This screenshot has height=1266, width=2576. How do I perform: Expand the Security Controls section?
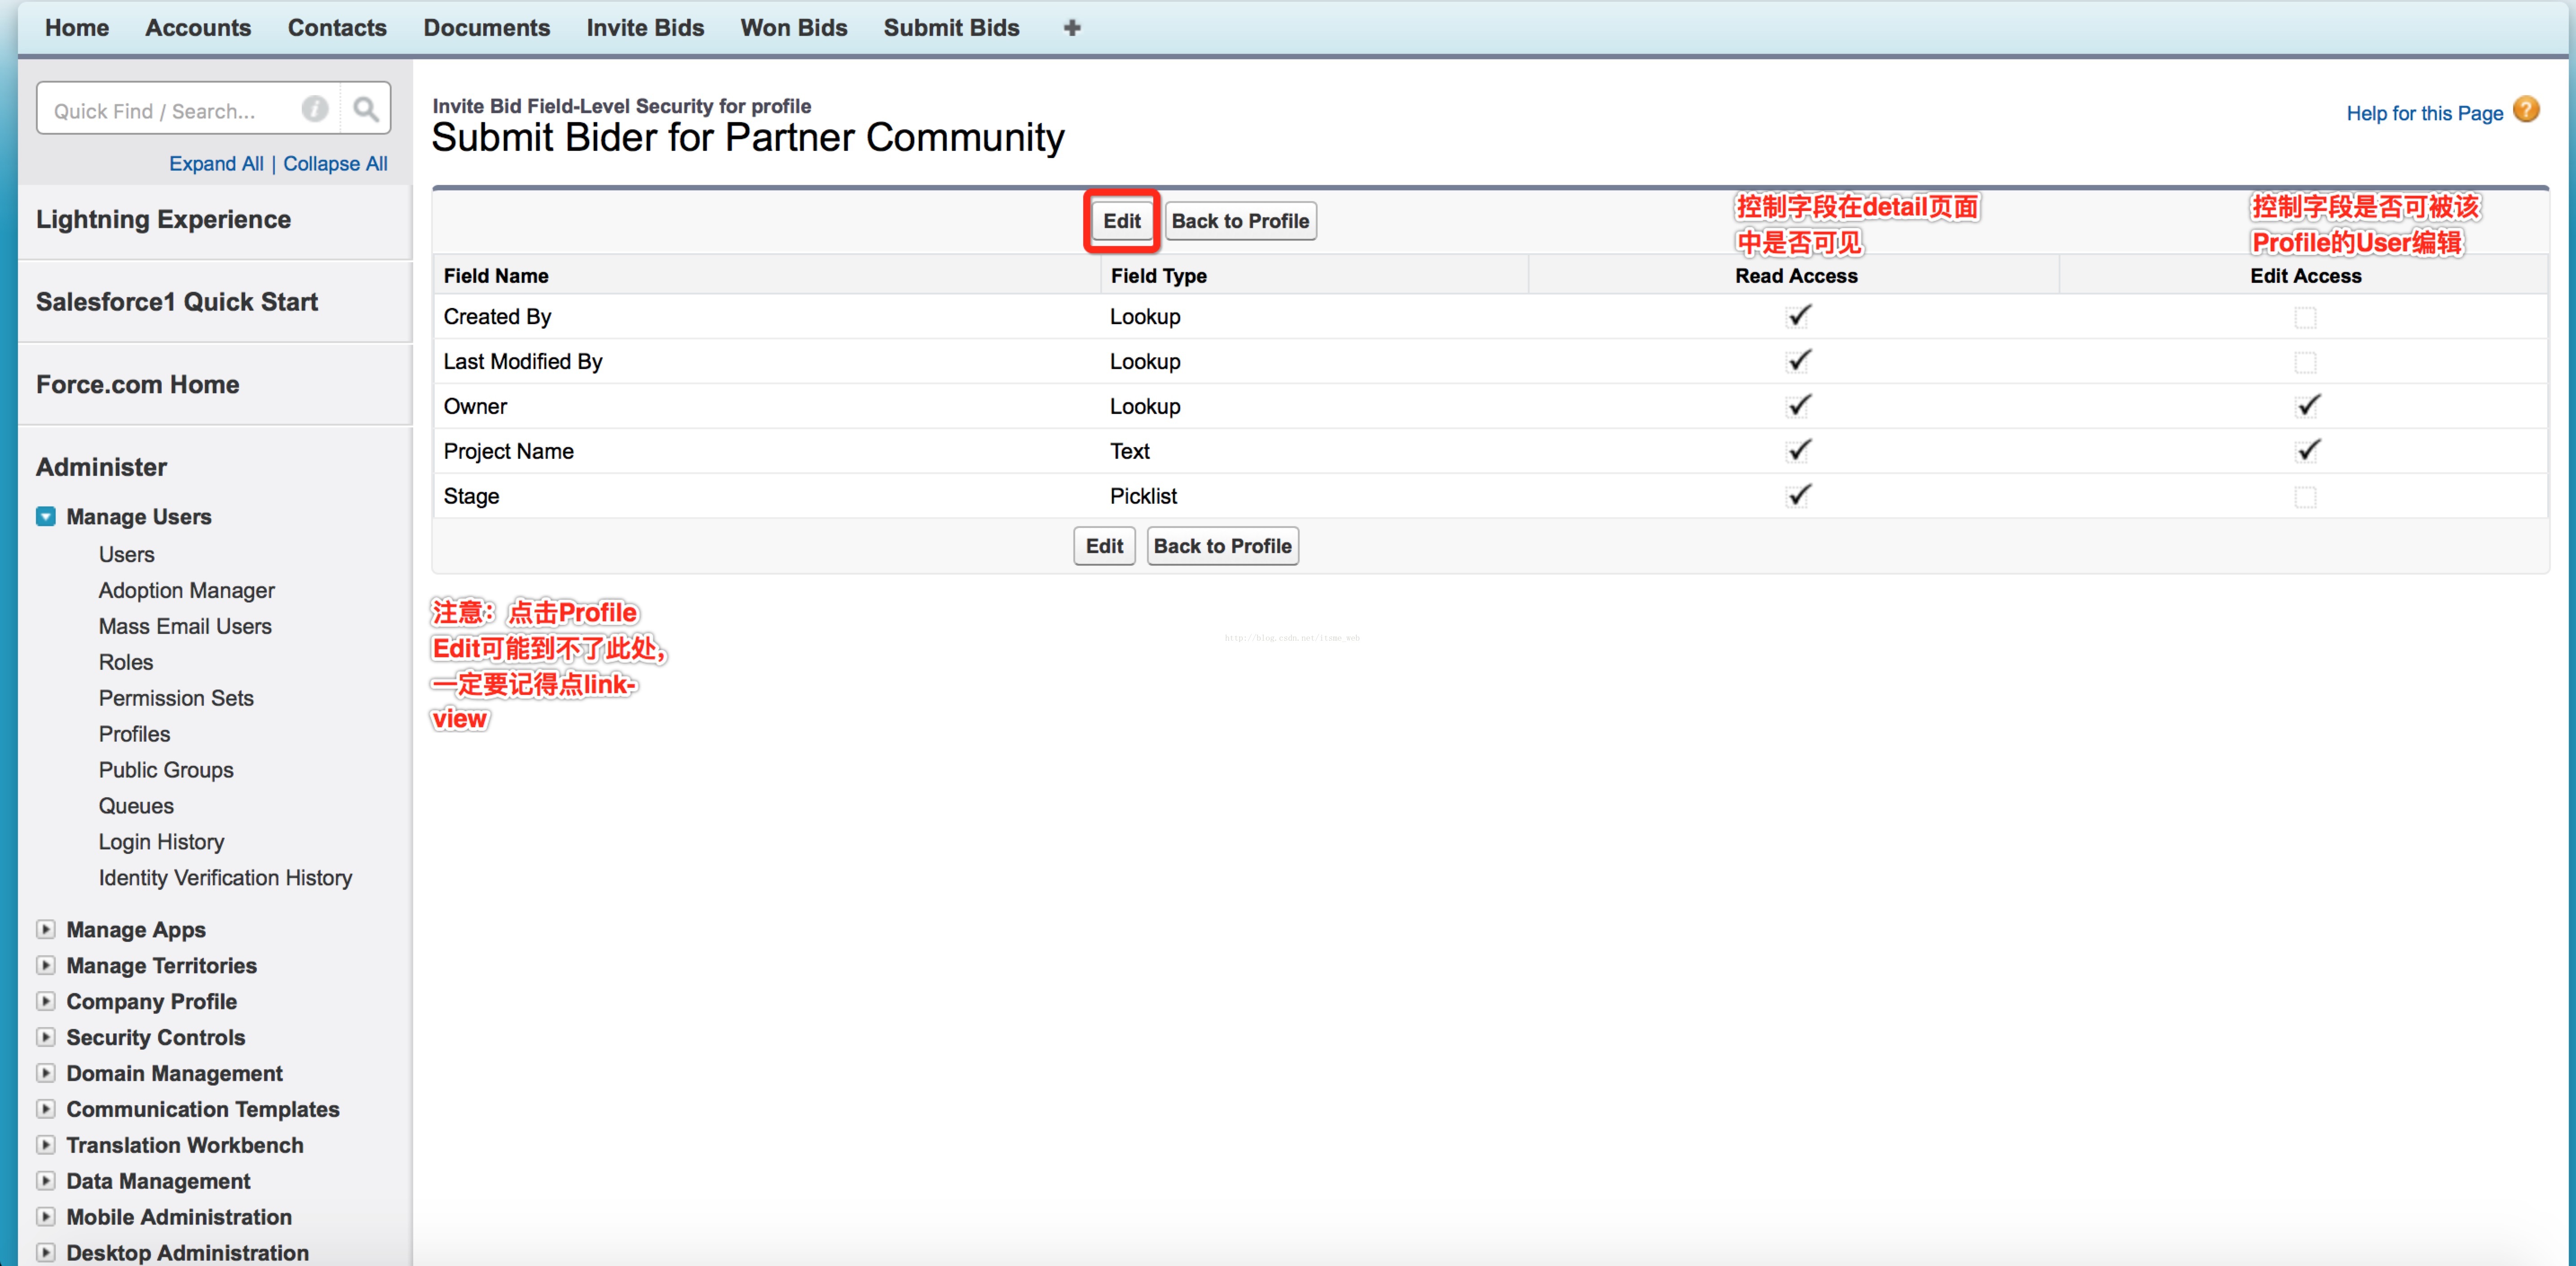[46, 1037]
